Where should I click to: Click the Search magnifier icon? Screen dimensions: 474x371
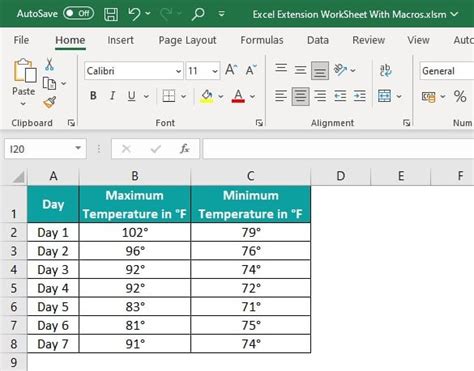point(198,14)
